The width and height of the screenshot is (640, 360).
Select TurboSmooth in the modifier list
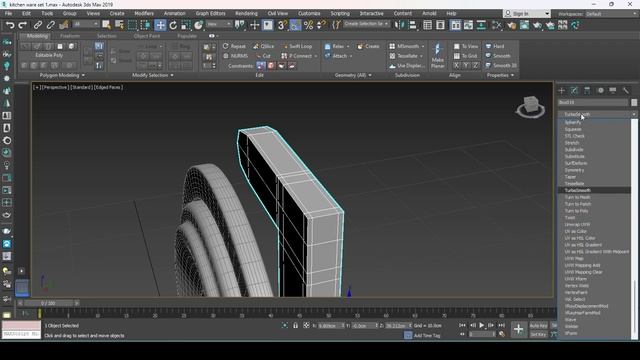(594, 191)
